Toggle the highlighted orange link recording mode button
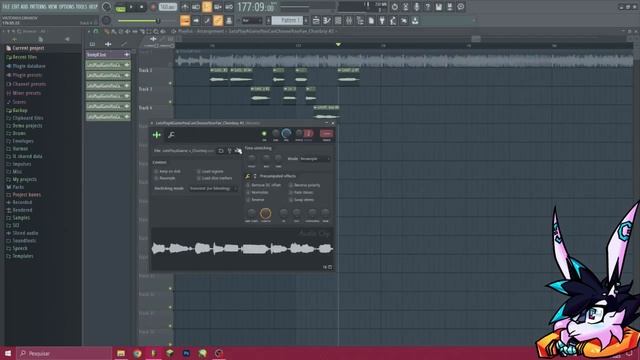640x360 pixels. (x=207, y=7)
